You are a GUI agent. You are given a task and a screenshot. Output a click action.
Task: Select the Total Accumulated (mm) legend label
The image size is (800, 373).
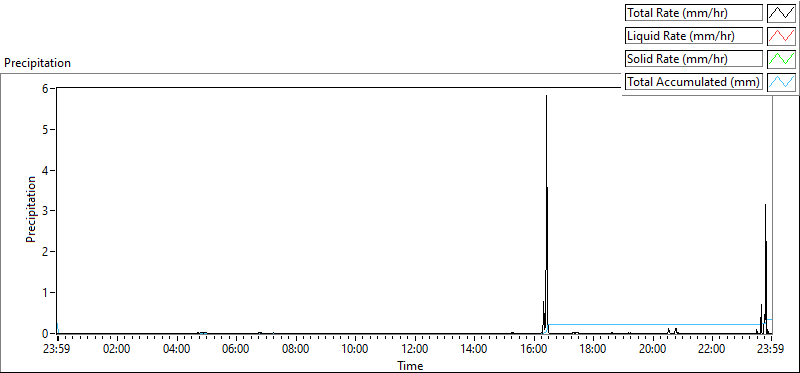coord(694,81)
